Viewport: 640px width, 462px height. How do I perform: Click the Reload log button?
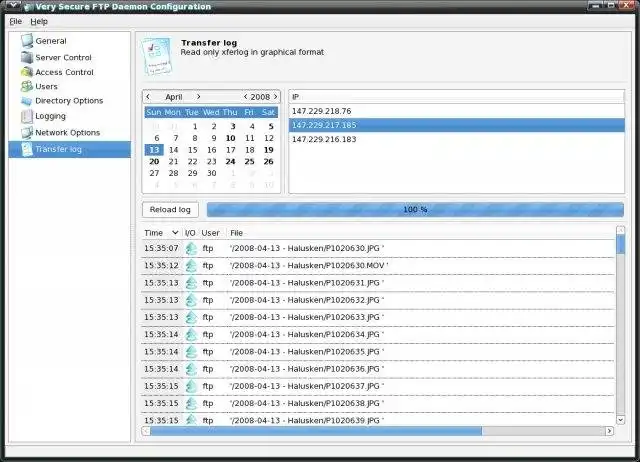(x=170, y=210)
